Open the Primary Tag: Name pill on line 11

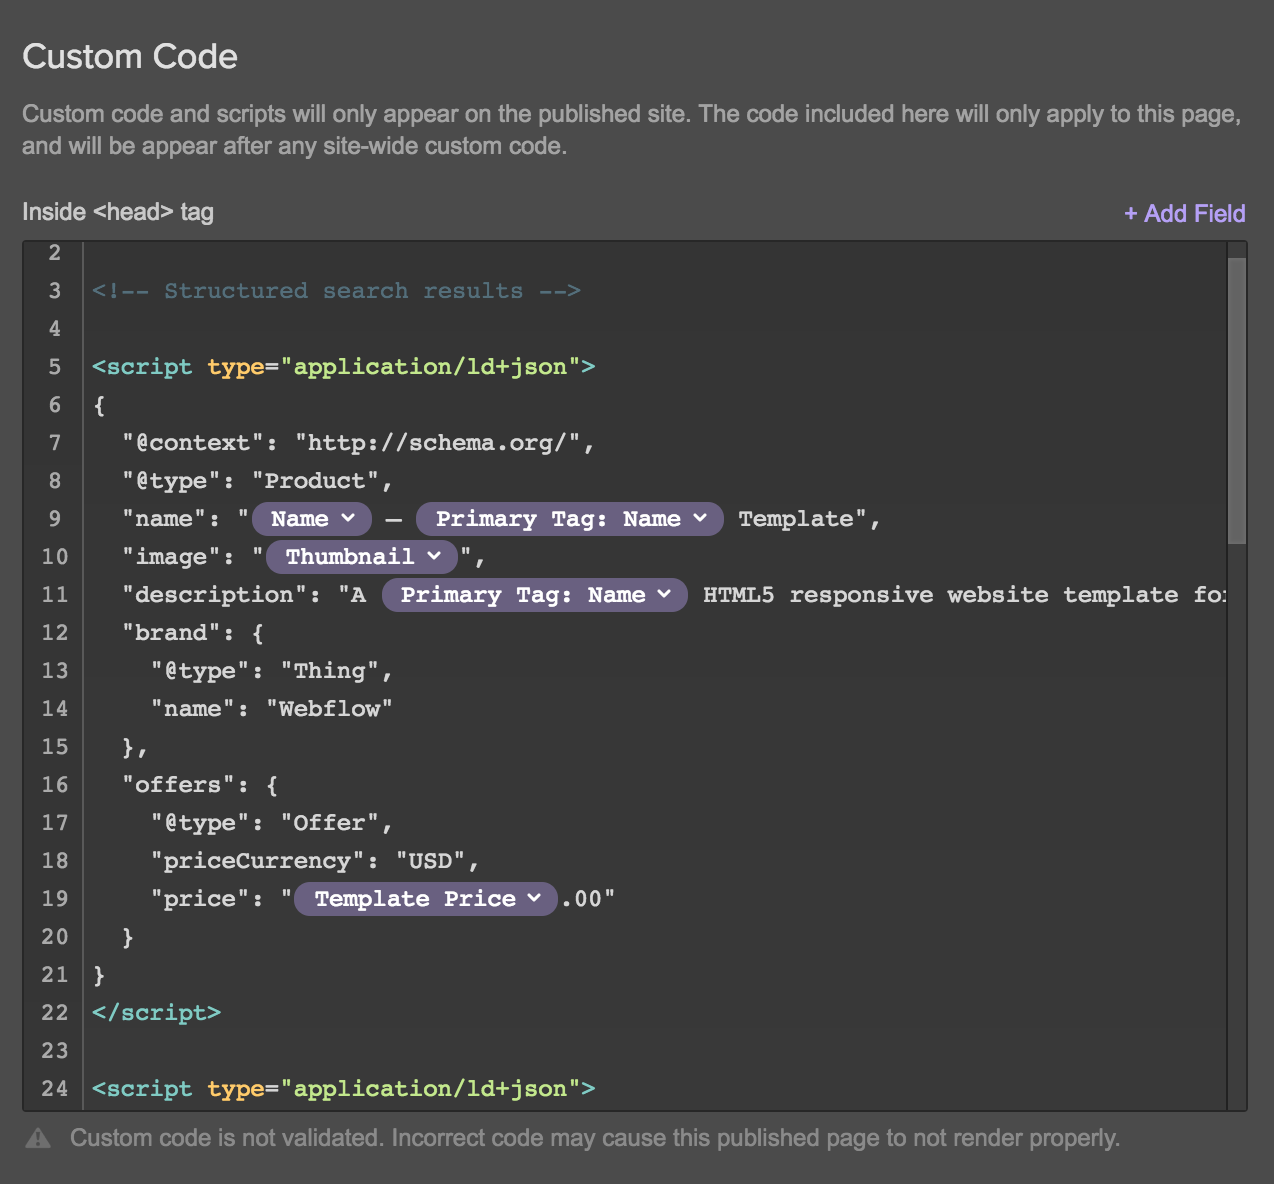click(x=535, y=595)
